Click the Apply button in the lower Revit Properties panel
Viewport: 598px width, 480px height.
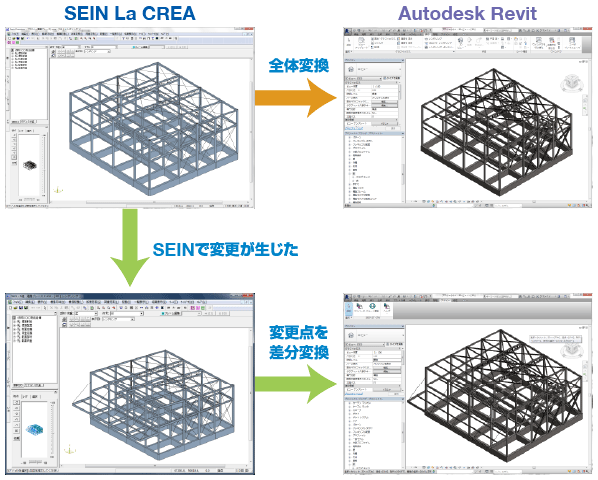(x=397, y=394)
